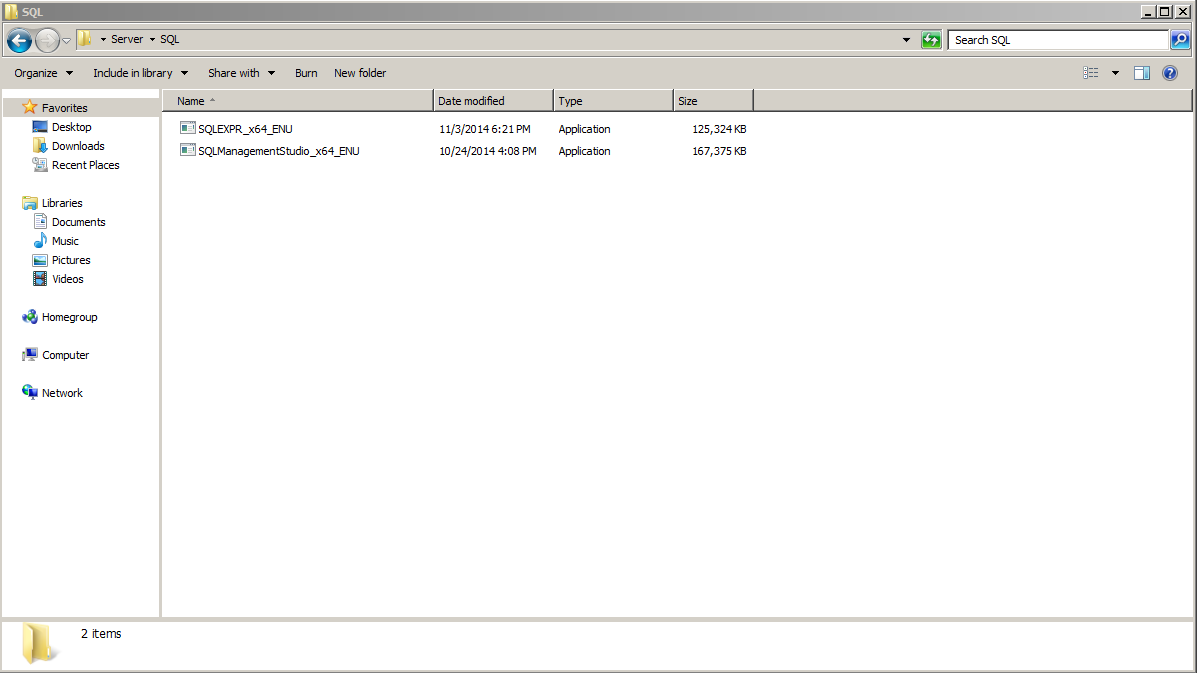Click the Videos film icon
The width and height of the screenshot is (1200, 673).
tap(40, 279)
